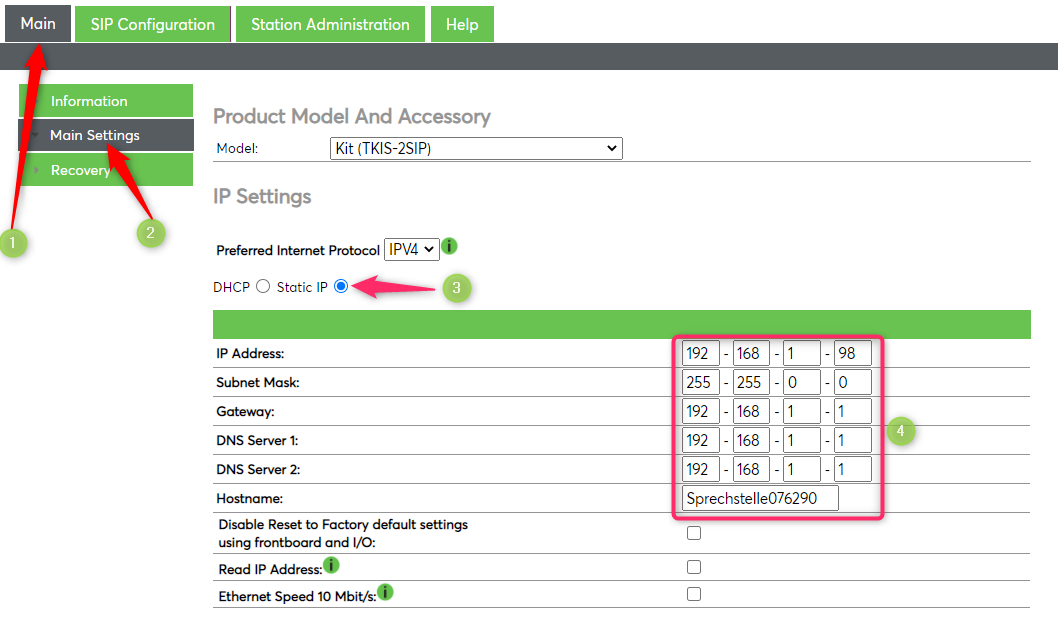Select the DHCP radio button
This screenshot has width=1058, height=621.
coord(263,287)
